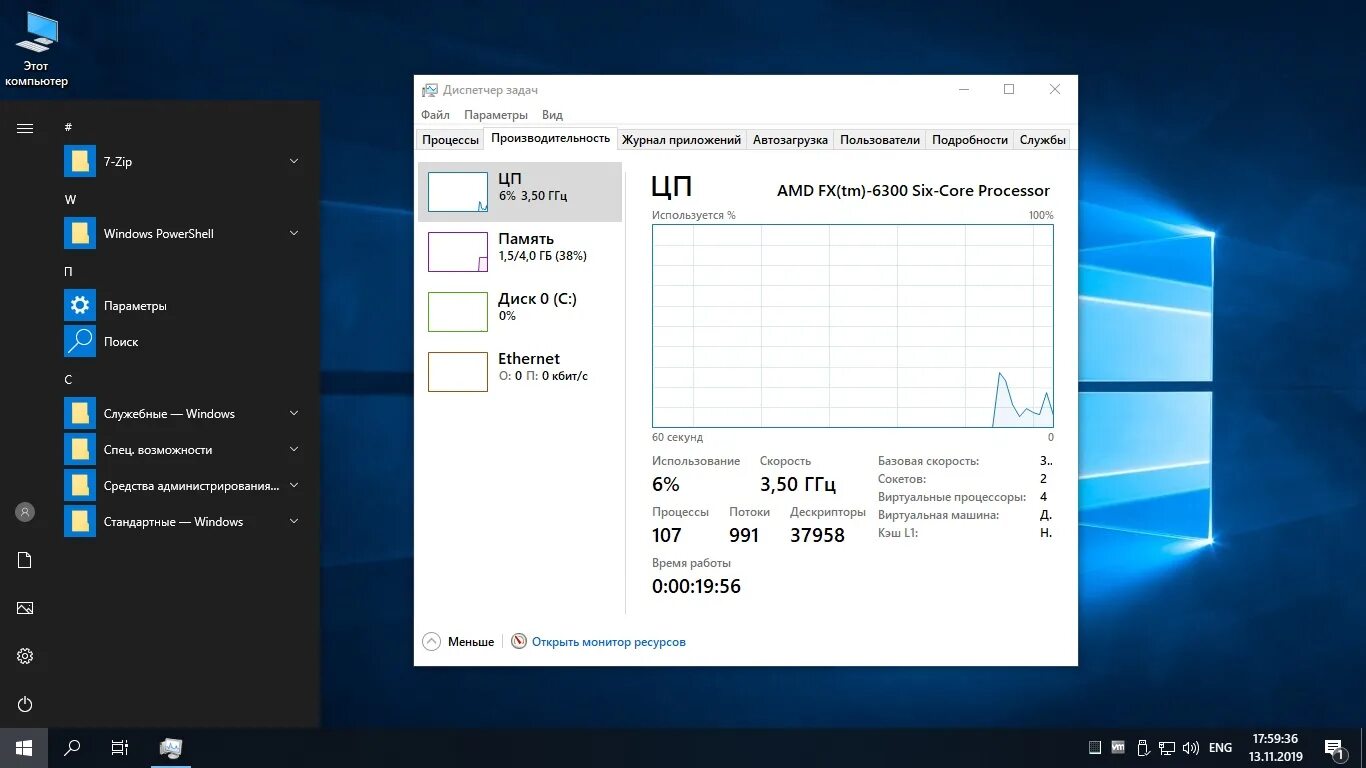
Task: Click the Task Manager title bar icon
Action: coord(430,90)
